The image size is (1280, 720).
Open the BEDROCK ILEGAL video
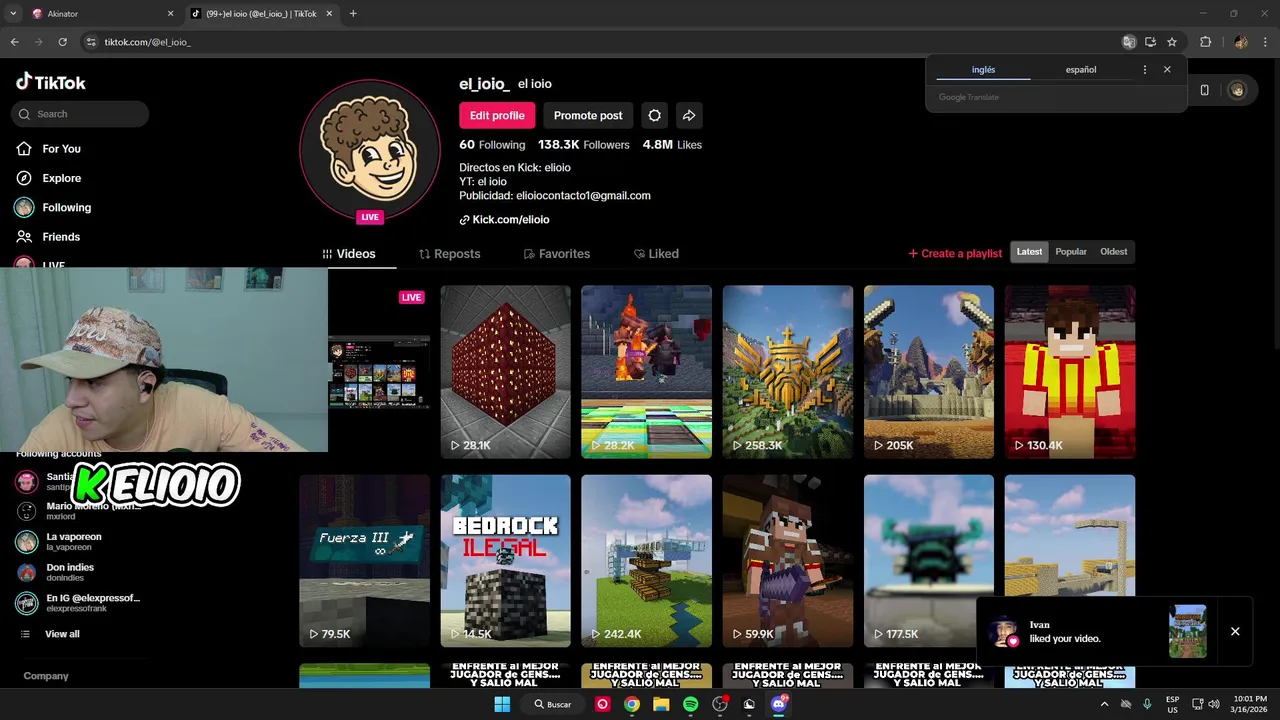(505, 561)
